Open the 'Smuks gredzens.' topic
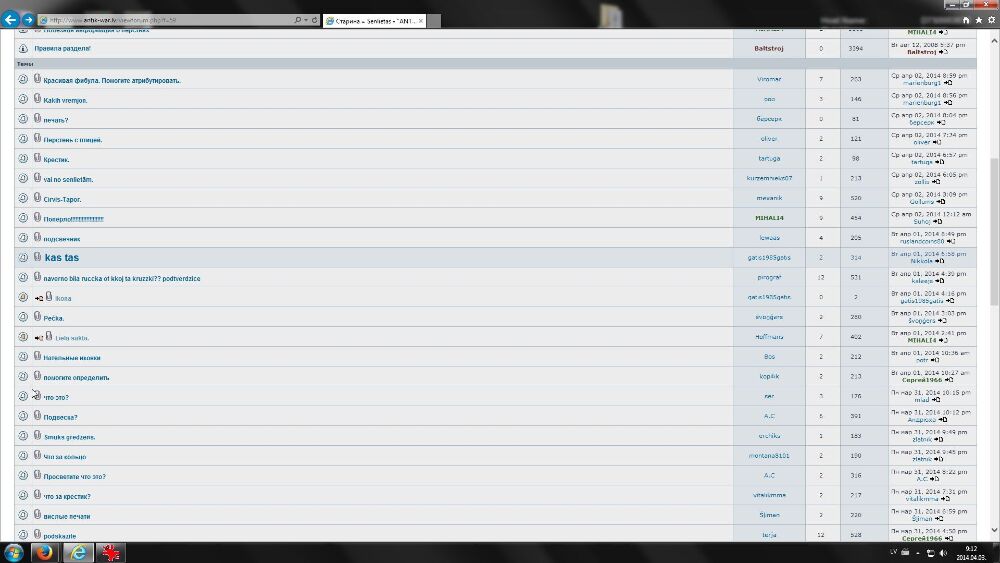 69,437
